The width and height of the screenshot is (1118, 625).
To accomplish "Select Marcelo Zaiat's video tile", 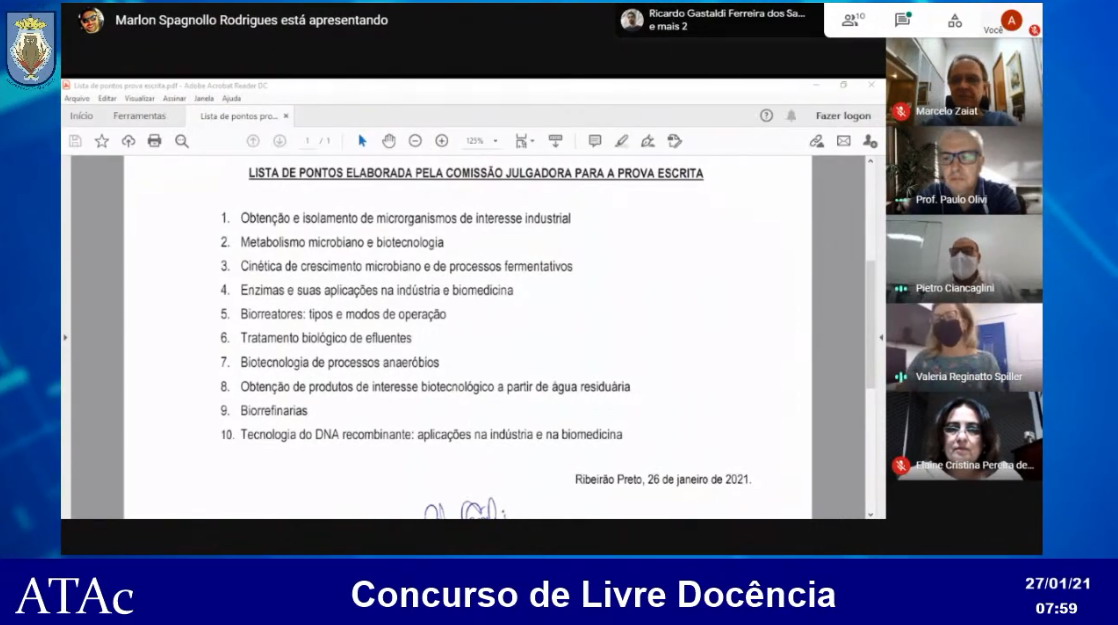I will coord(964,82).
